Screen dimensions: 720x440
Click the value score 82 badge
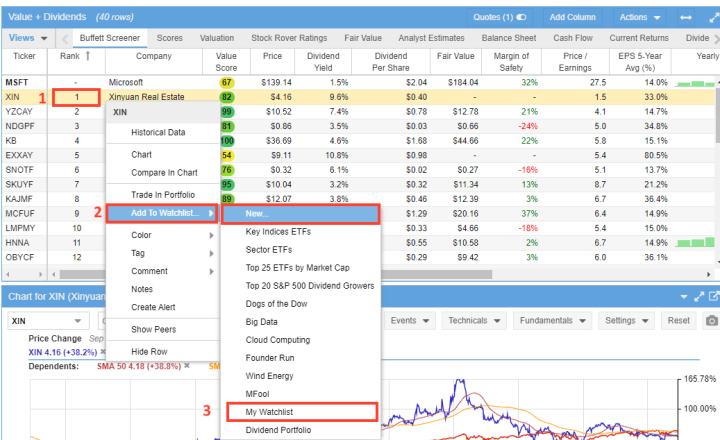(x=226, y=97)
